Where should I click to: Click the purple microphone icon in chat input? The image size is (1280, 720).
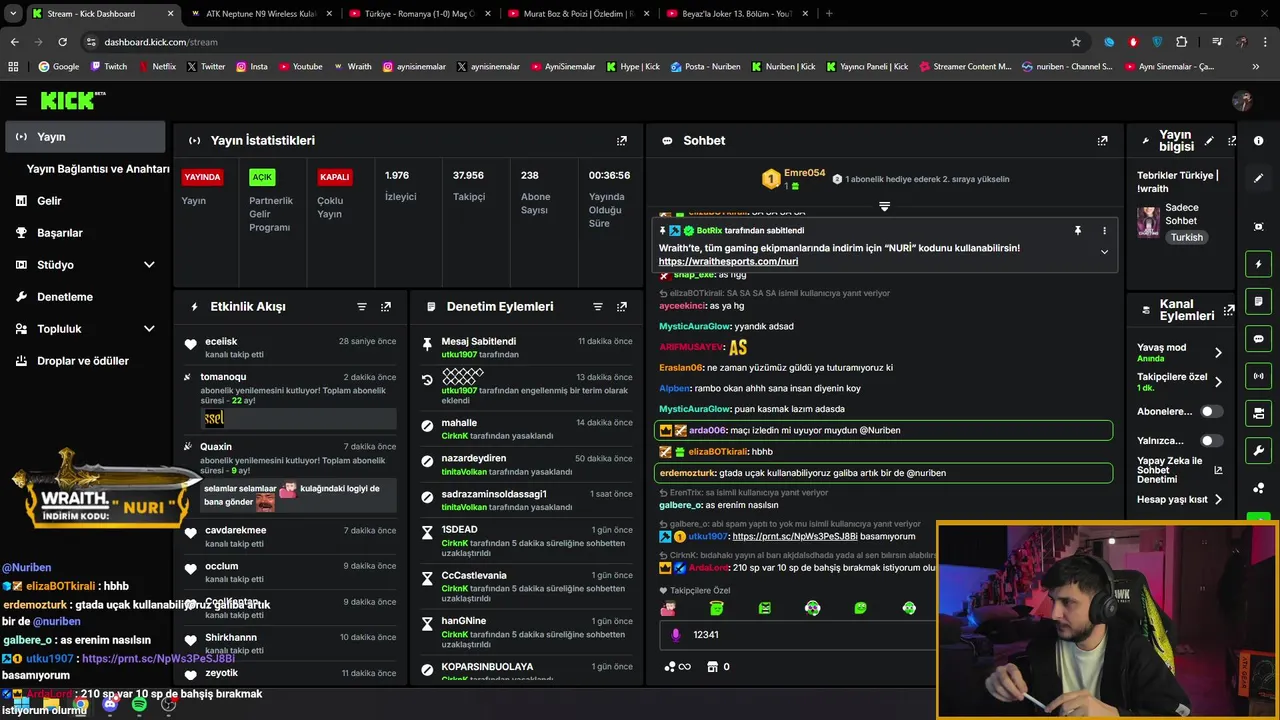pyautogui.click(x=676, y=635)
